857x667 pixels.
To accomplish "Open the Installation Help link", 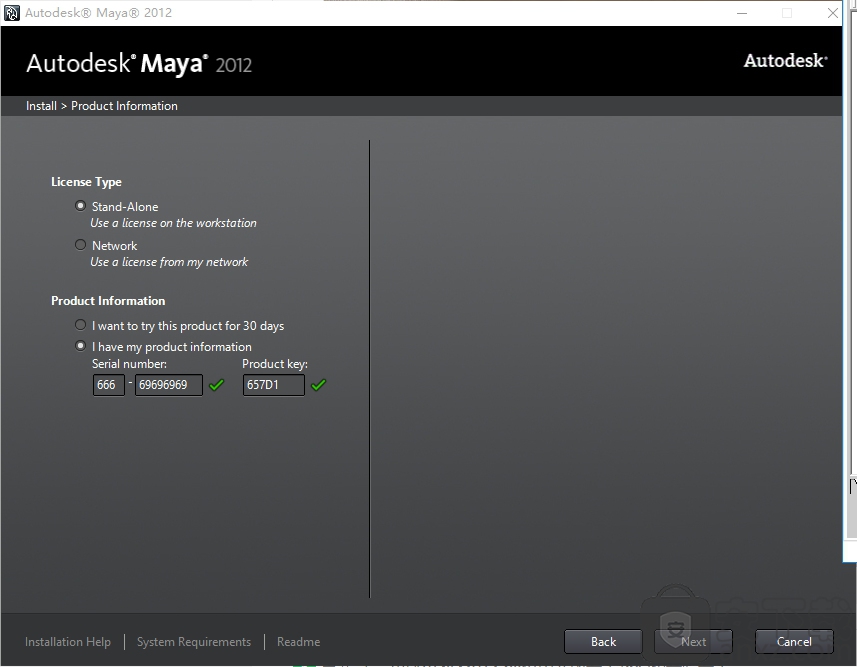I will coord(68,642).
